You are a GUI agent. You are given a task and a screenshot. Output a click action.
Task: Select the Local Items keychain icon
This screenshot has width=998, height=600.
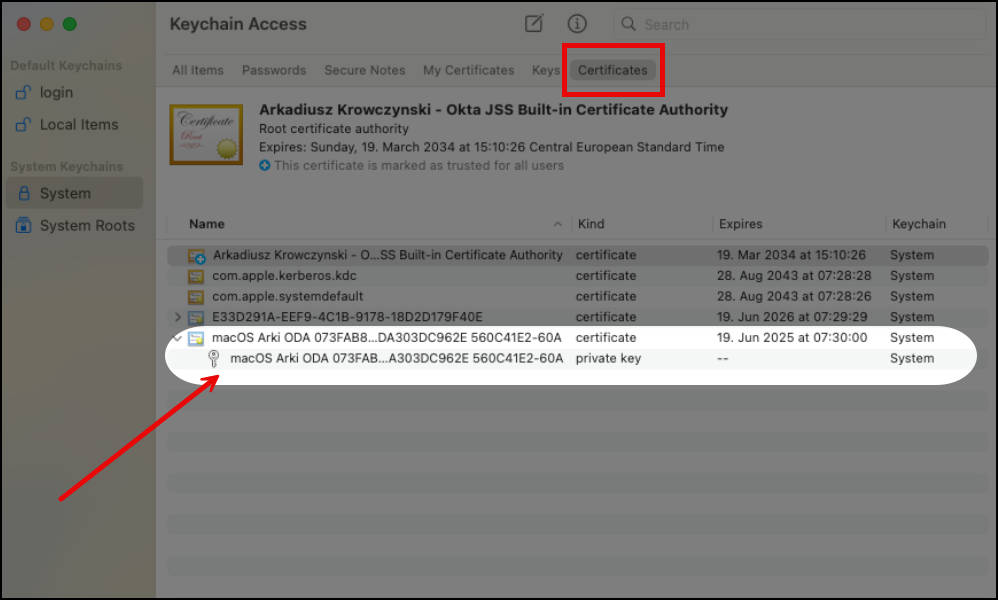tap(23, 124)
